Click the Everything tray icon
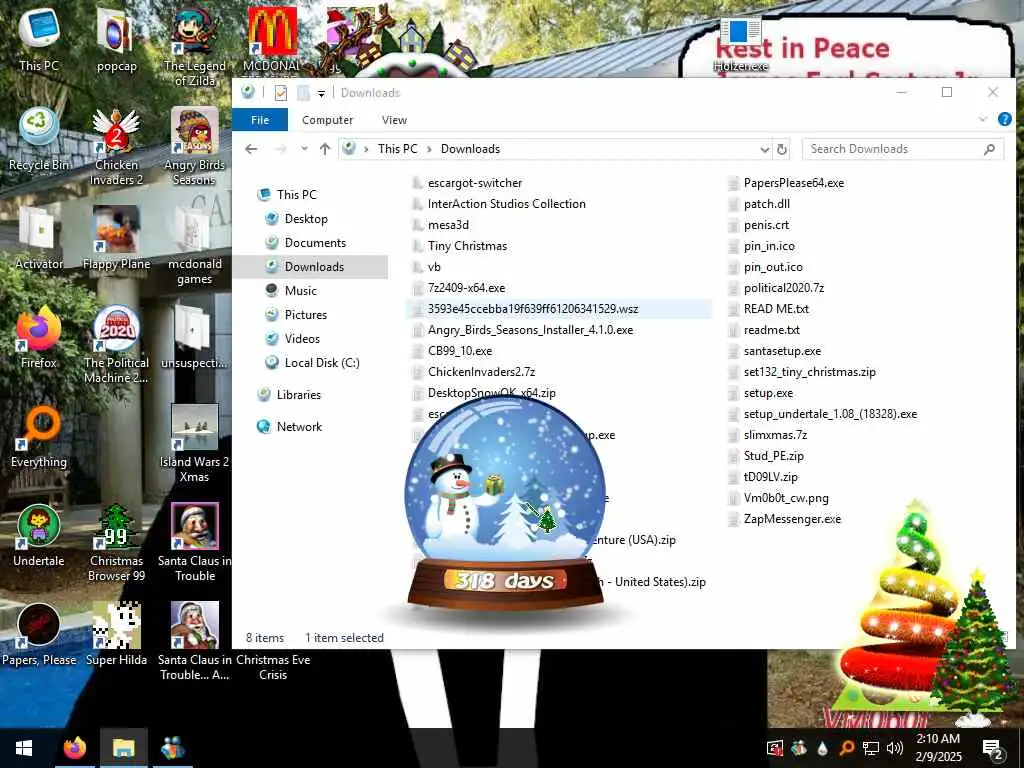Screen dimensions: 1024x768 click(846, 748)
